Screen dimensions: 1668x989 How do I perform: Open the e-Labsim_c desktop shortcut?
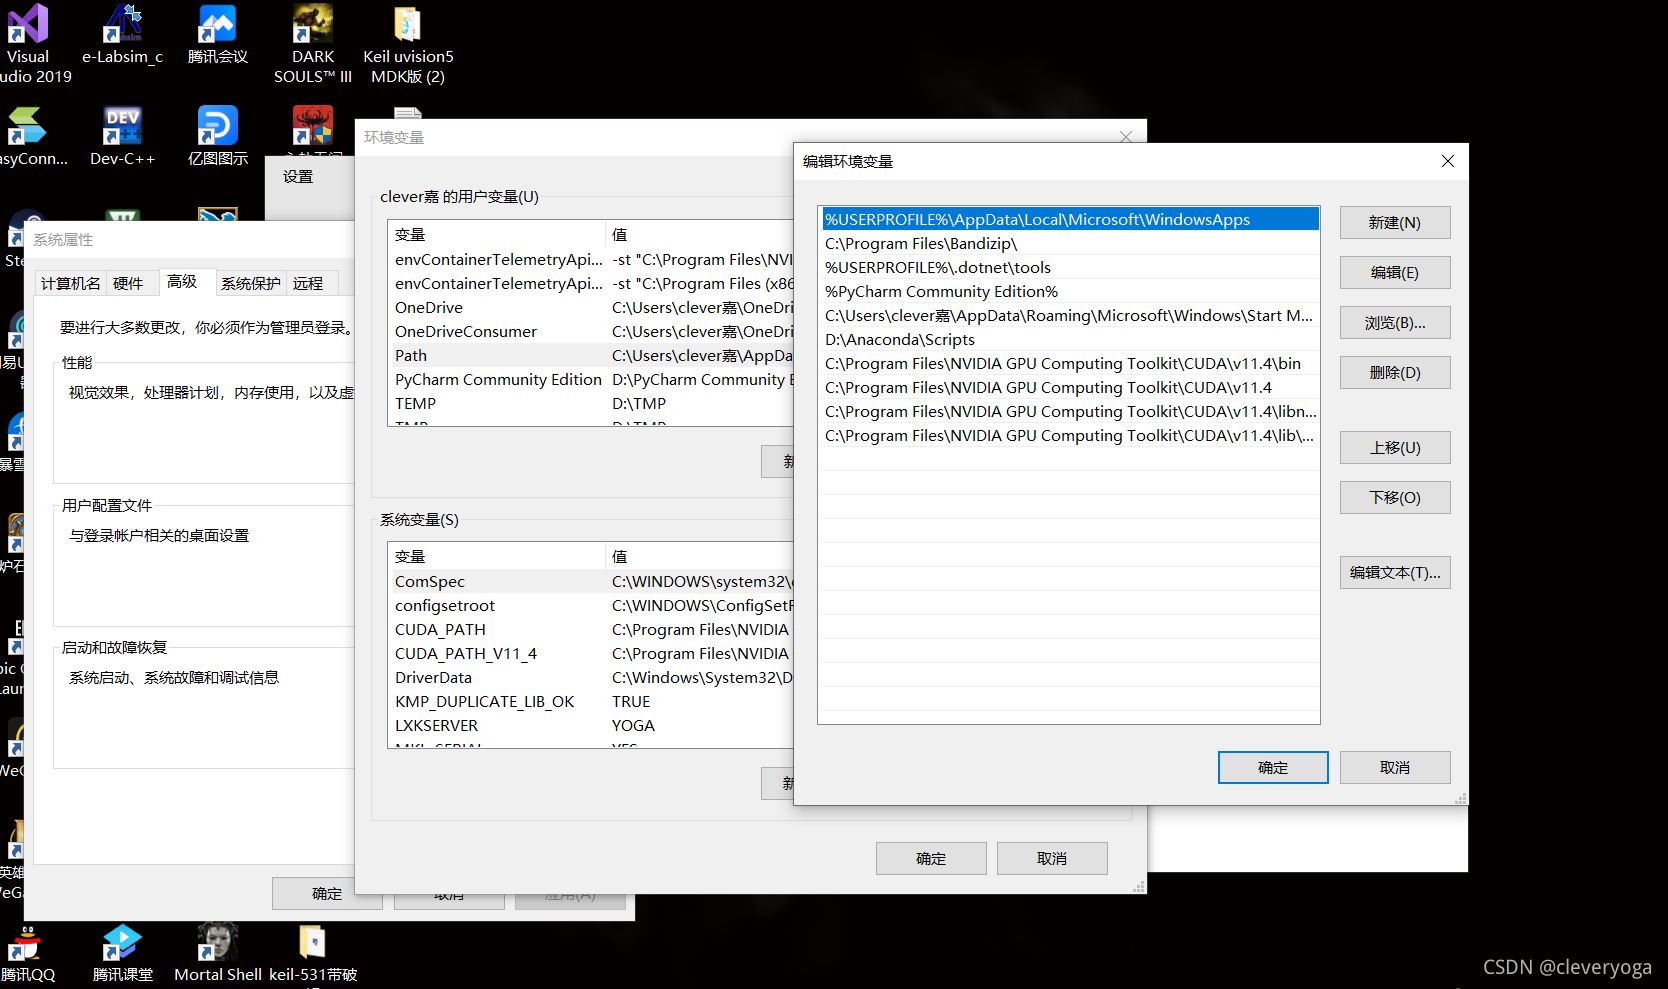[x=122, y=35]
